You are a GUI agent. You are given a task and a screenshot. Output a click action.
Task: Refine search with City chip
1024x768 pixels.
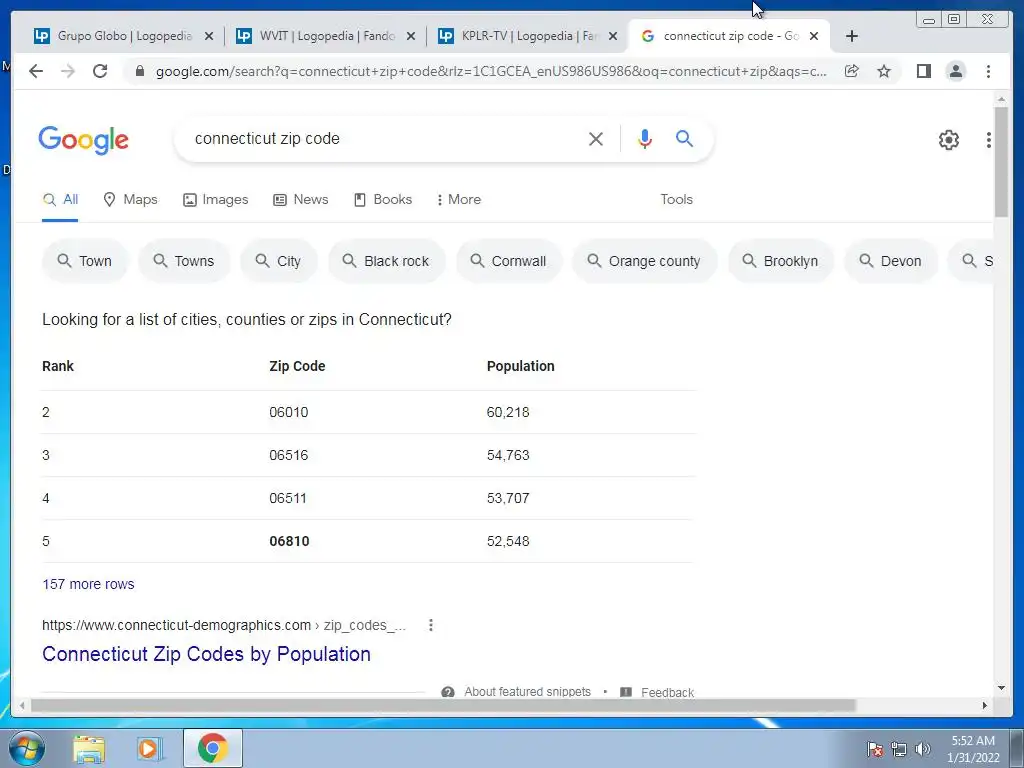pos(279,261)
